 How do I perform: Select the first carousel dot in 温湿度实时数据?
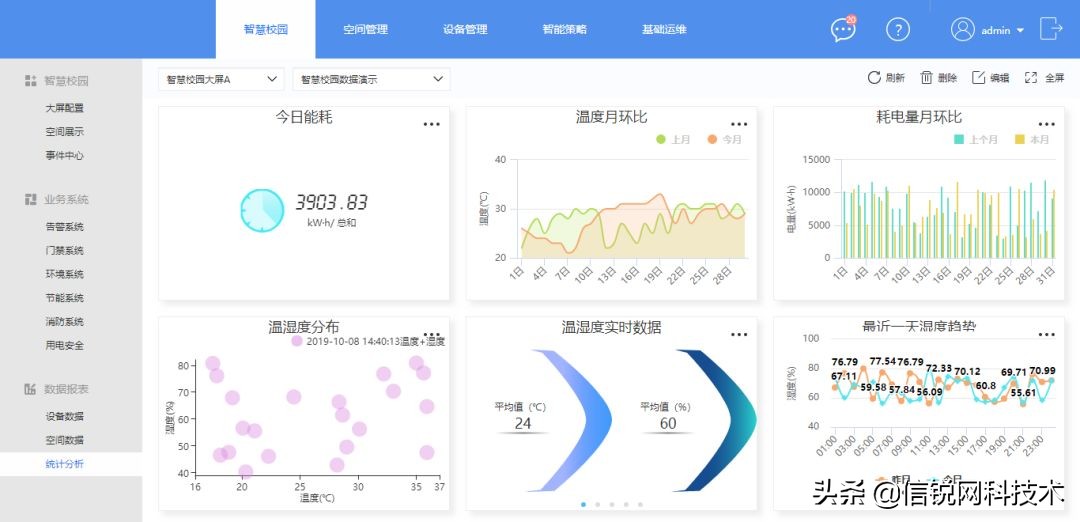(583, 504)
